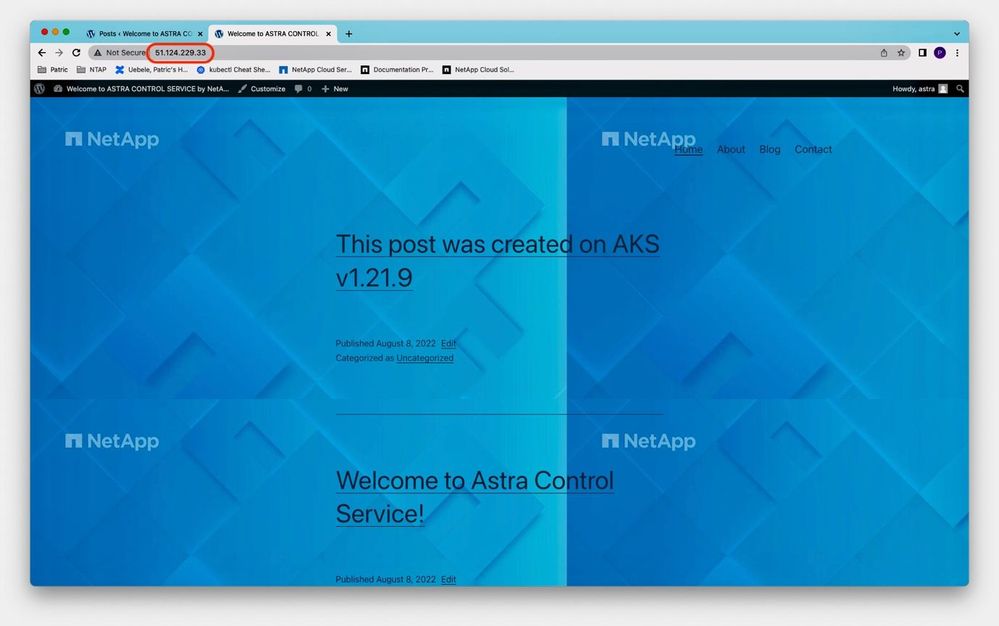Go forward with the browser forward arrow
Screen dimensions: 999x626
(59, 53)
